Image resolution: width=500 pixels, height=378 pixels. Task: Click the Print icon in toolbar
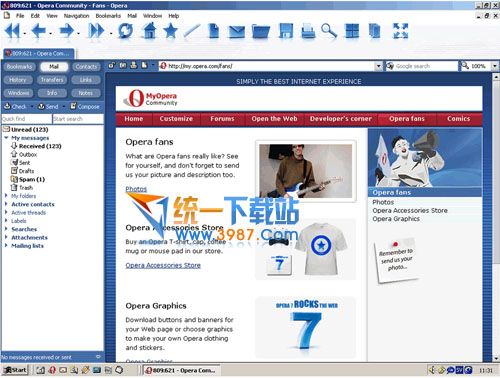pos(308,31)
